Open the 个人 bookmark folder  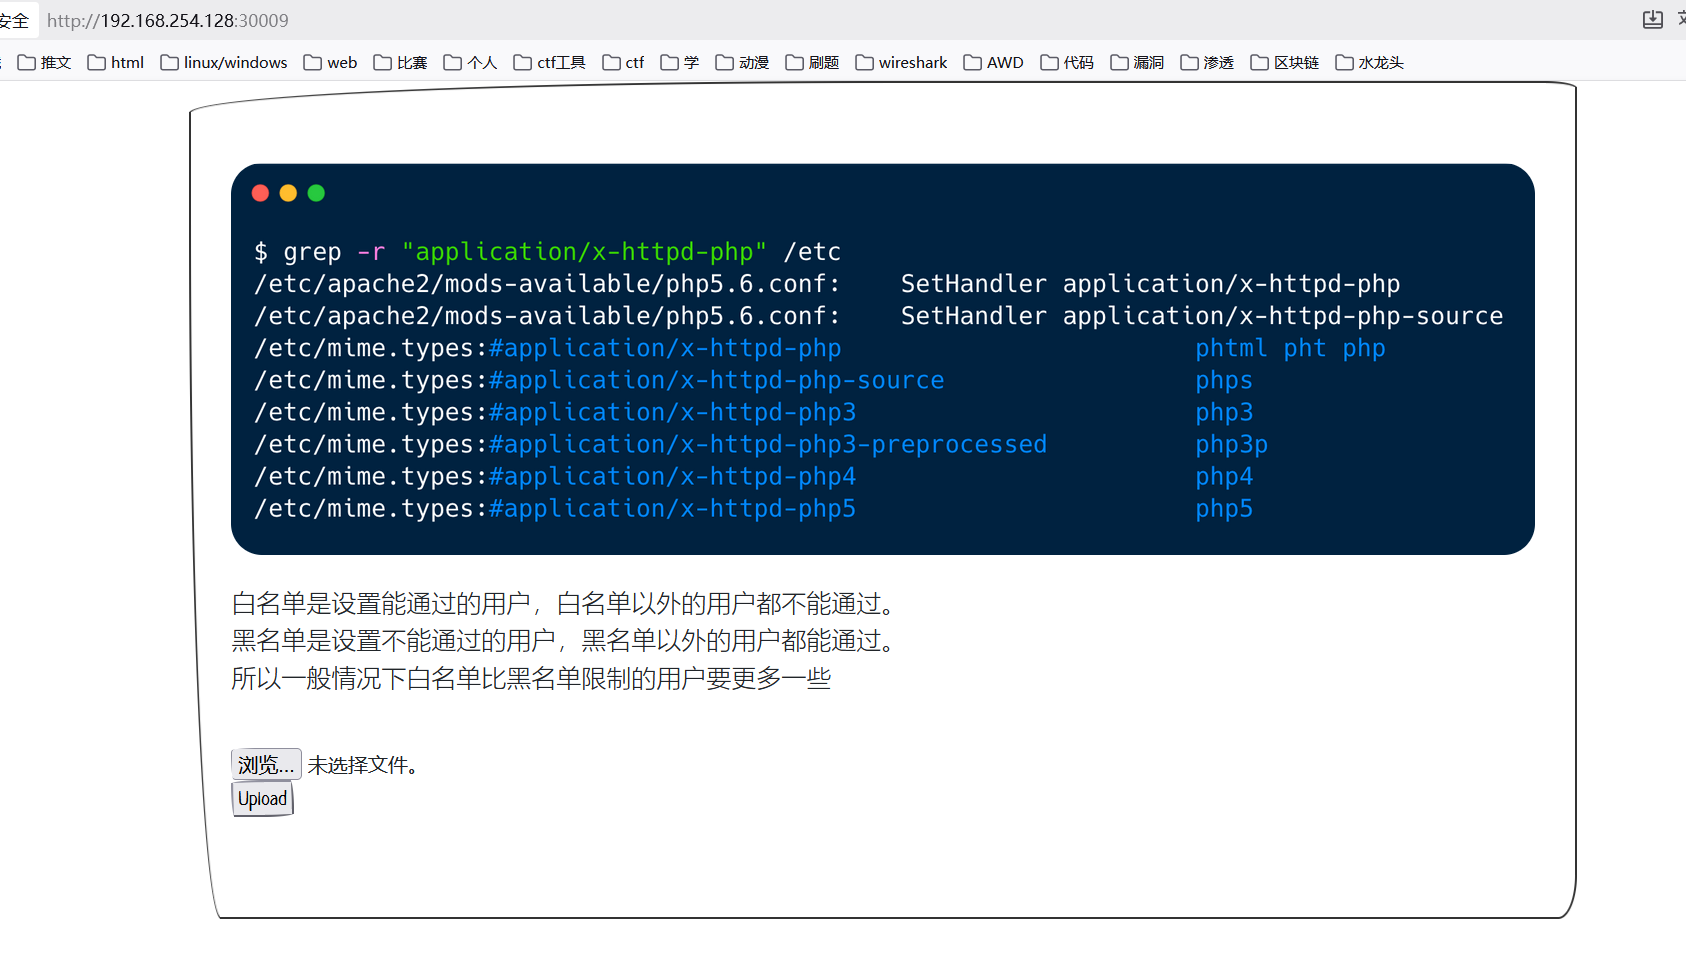471,62
